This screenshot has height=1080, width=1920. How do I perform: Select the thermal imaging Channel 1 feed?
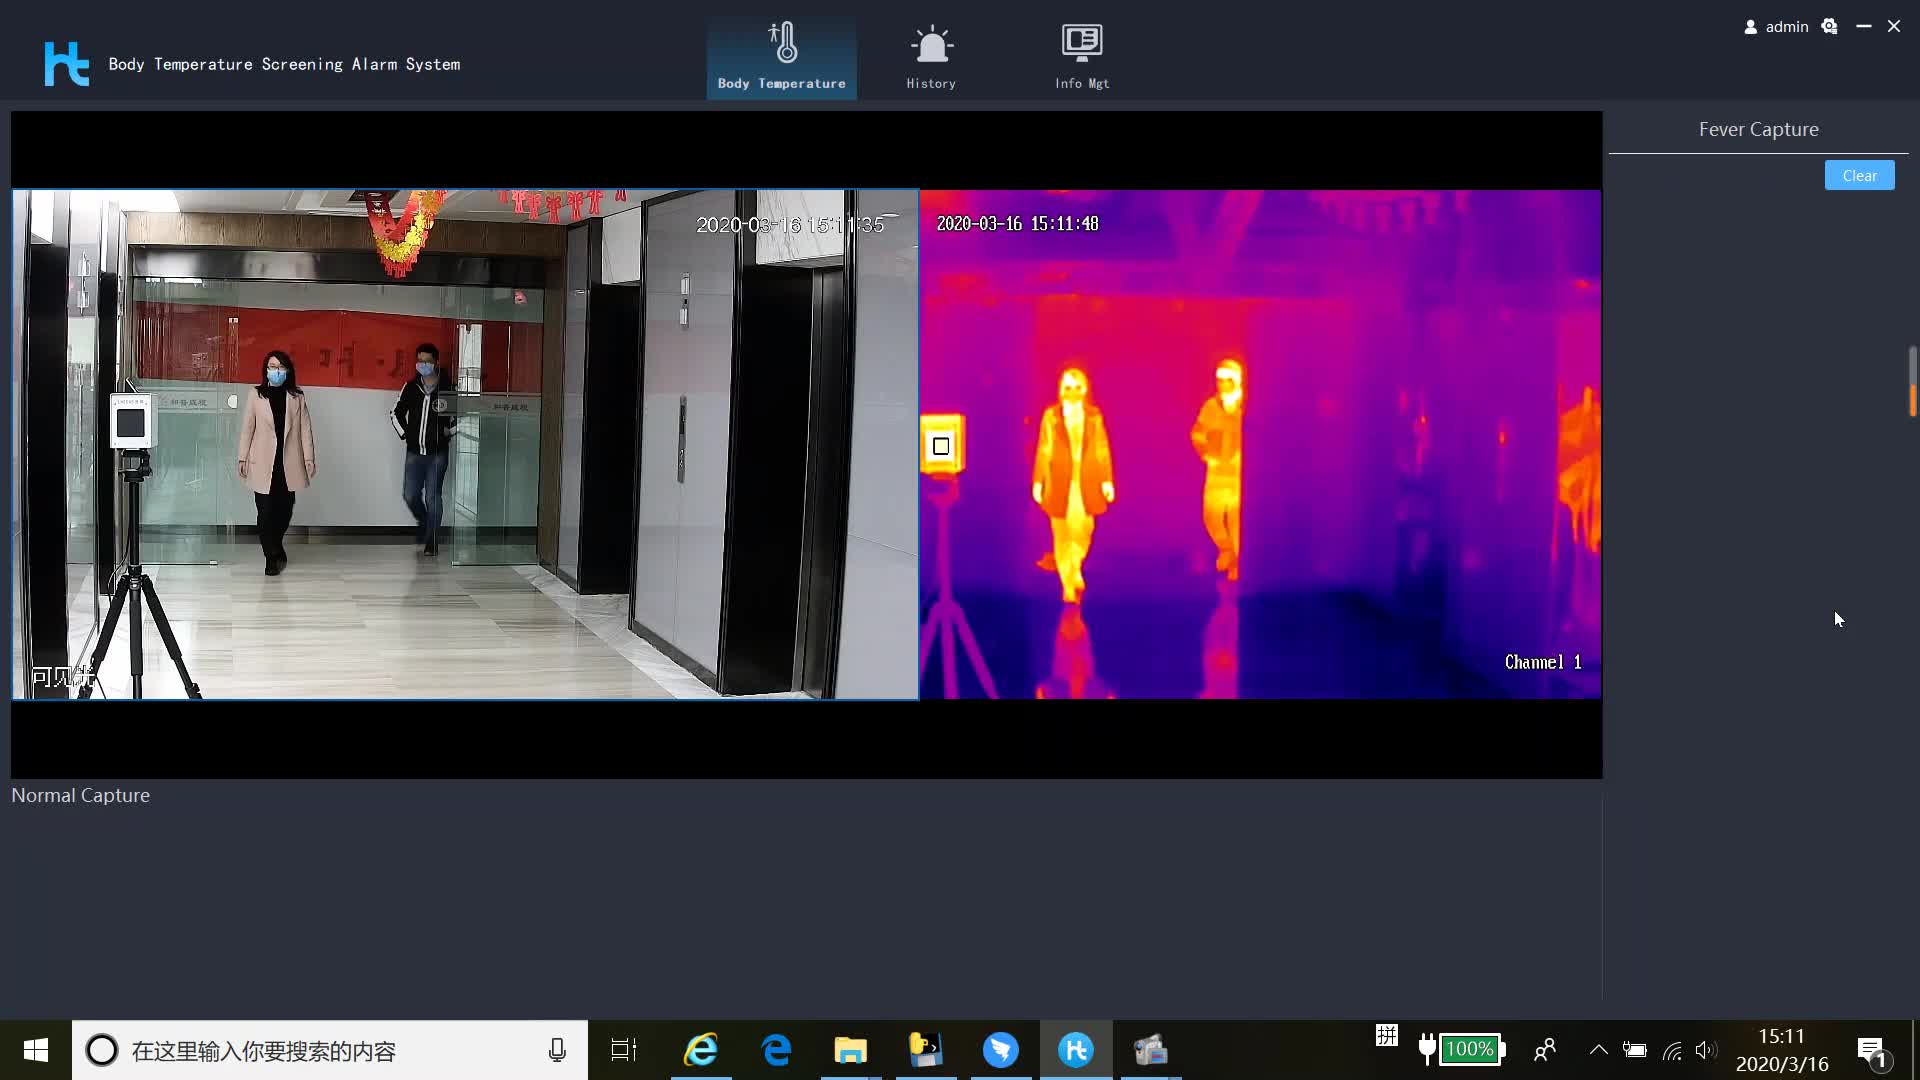pyautogui.click(x=1260, y=445)
